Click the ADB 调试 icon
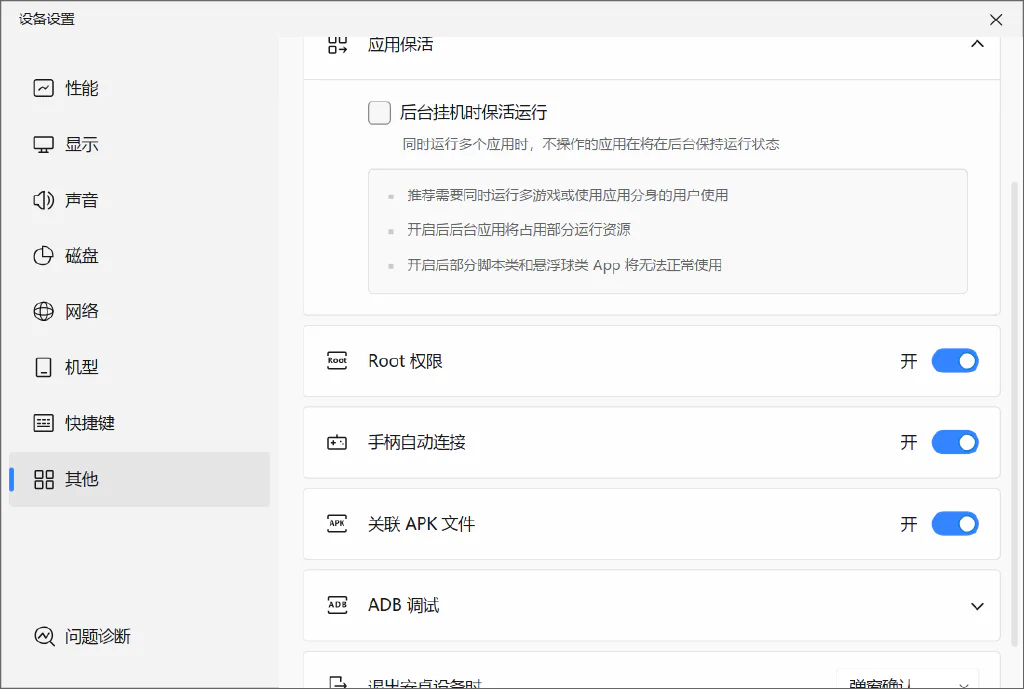1024x689 pixels. tap(337, 605)
